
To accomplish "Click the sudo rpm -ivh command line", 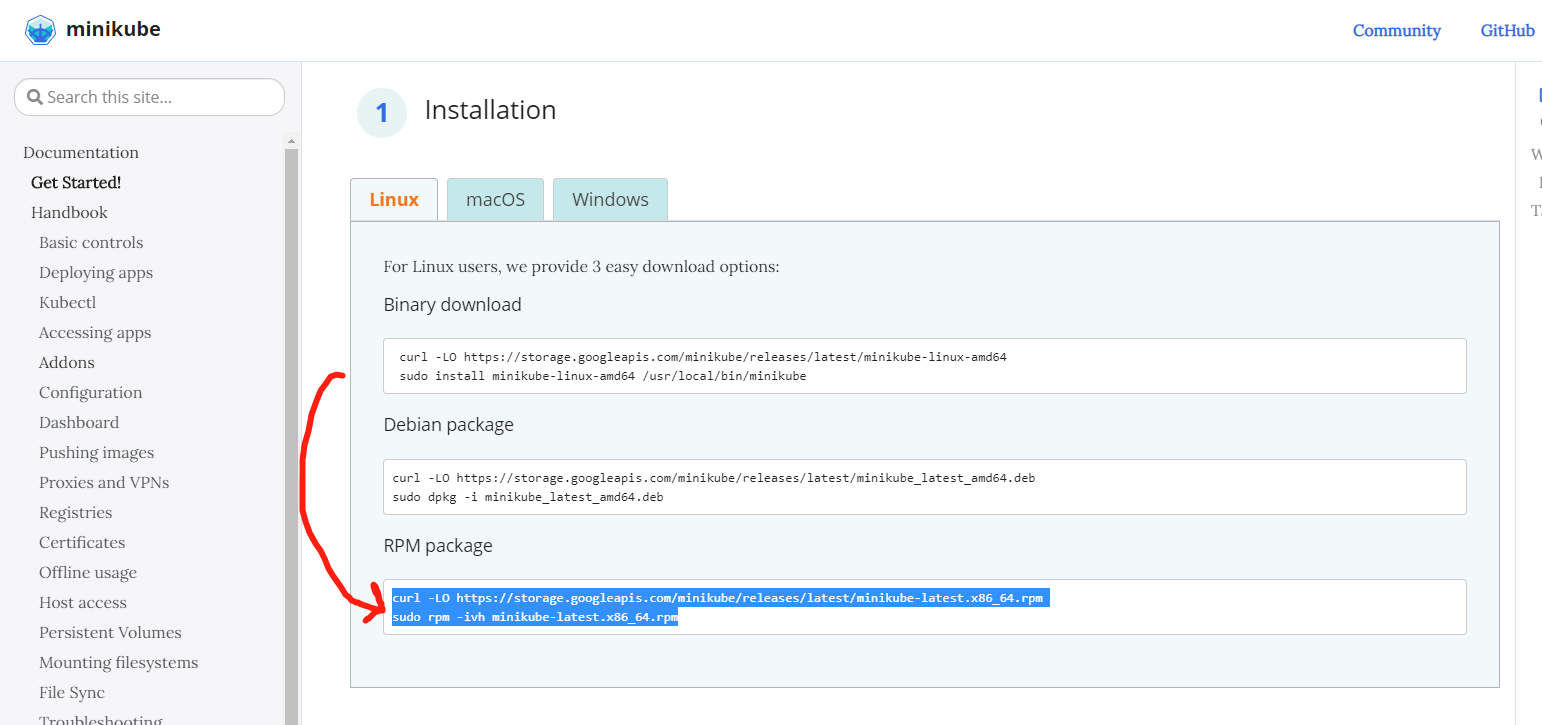I will click(x=535, y=618).
